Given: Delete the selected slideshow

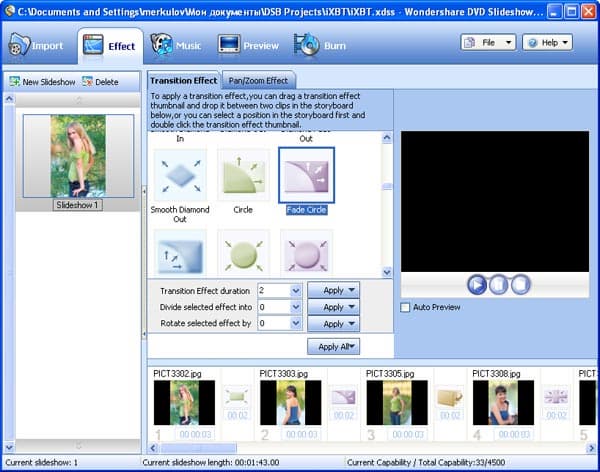Looking at the screenshot, I should tap(100, 82).
